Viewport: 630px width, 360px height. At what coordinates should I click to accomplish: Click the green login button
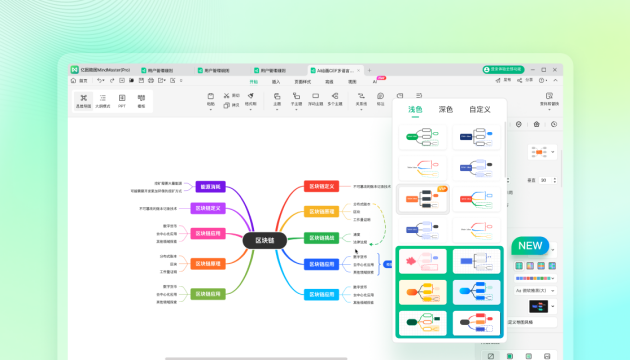click(503, 70)
